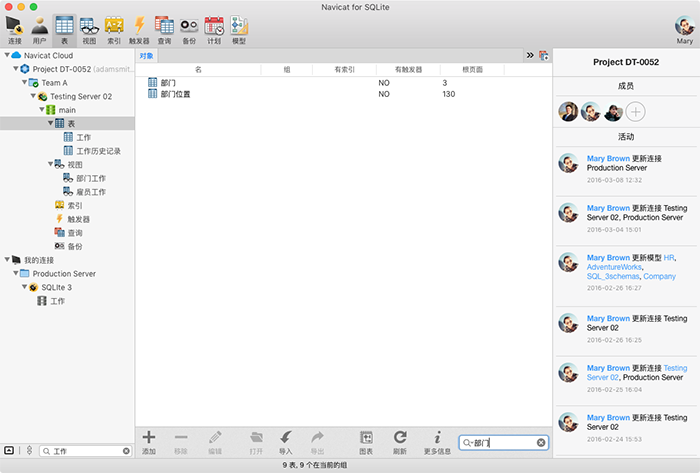Select the 部门位置 table row
This screenshot has height=473, width=700.
click(x=344, y=94)
